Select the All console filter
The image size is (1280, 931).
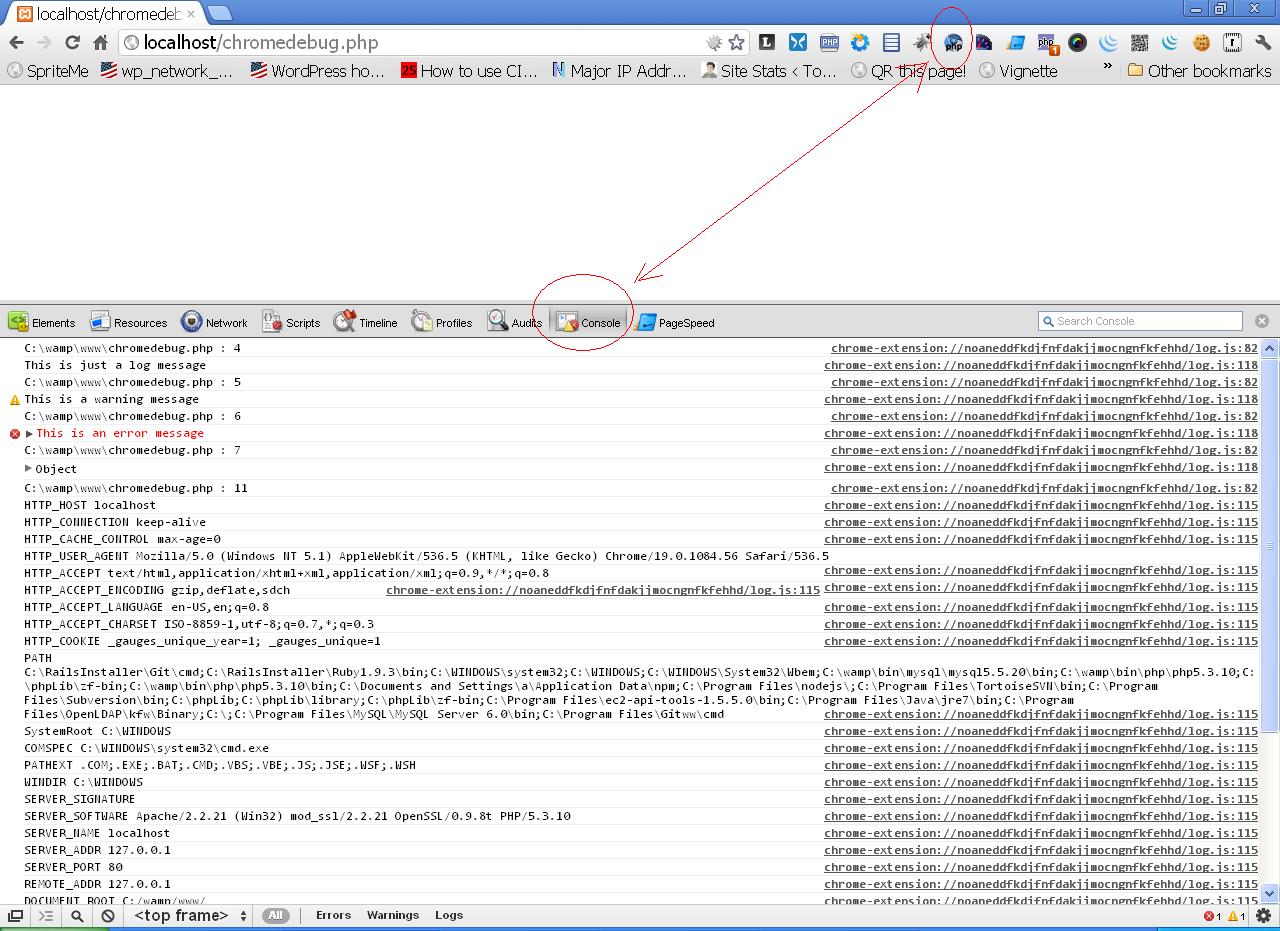tap(275, 915)
